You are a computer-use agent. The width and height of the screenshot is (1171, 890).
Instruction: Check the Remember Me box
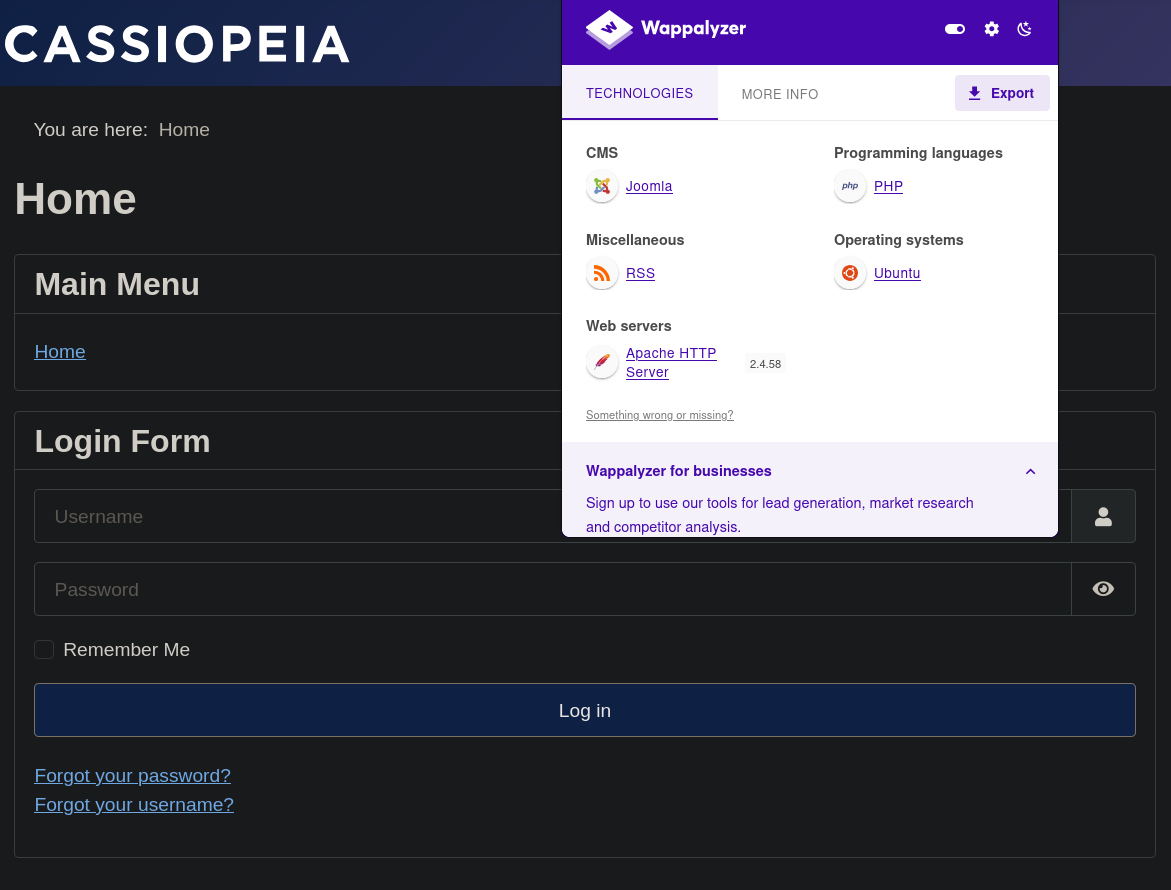tap(44, 650)
